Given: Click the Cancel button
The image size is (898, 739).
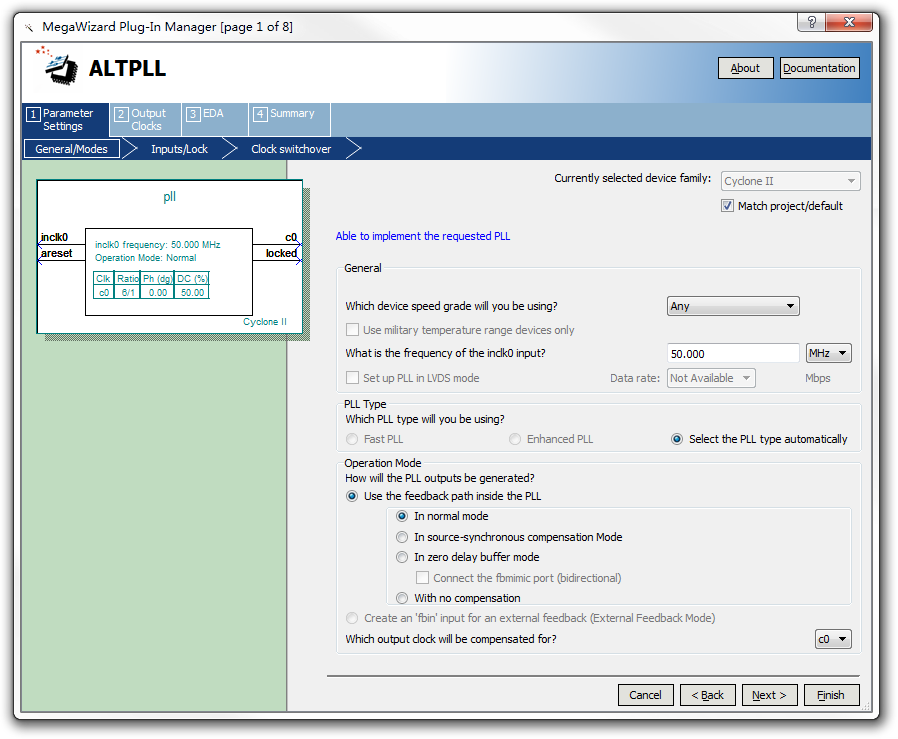Looking at the screenshot, I should (x=645, y=695).
